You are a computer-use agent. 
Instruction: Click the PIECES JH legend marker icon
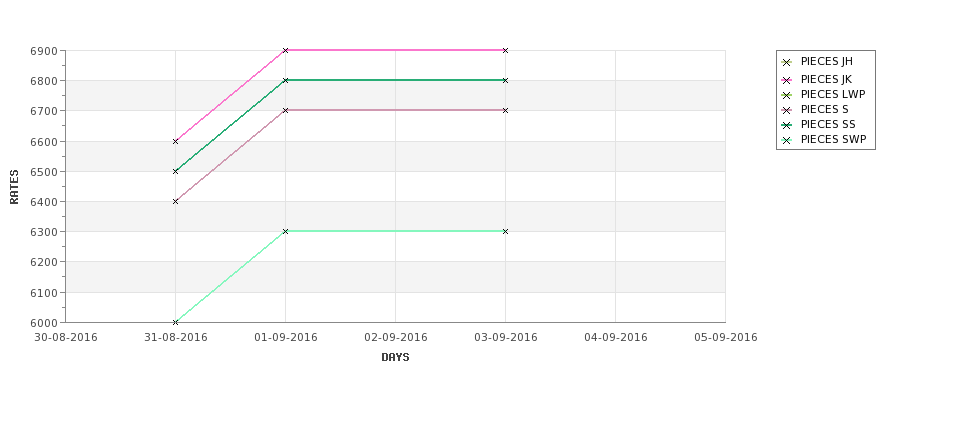point(787,62)
